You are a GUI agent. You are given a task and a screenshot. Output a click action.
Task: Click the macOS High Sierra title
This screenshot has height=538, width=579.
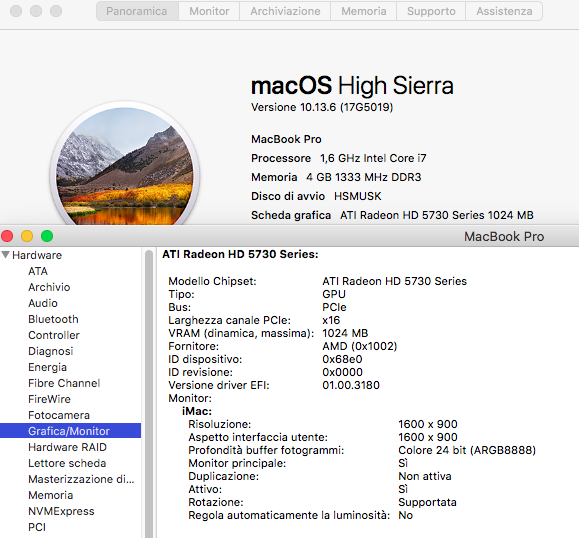352,85
